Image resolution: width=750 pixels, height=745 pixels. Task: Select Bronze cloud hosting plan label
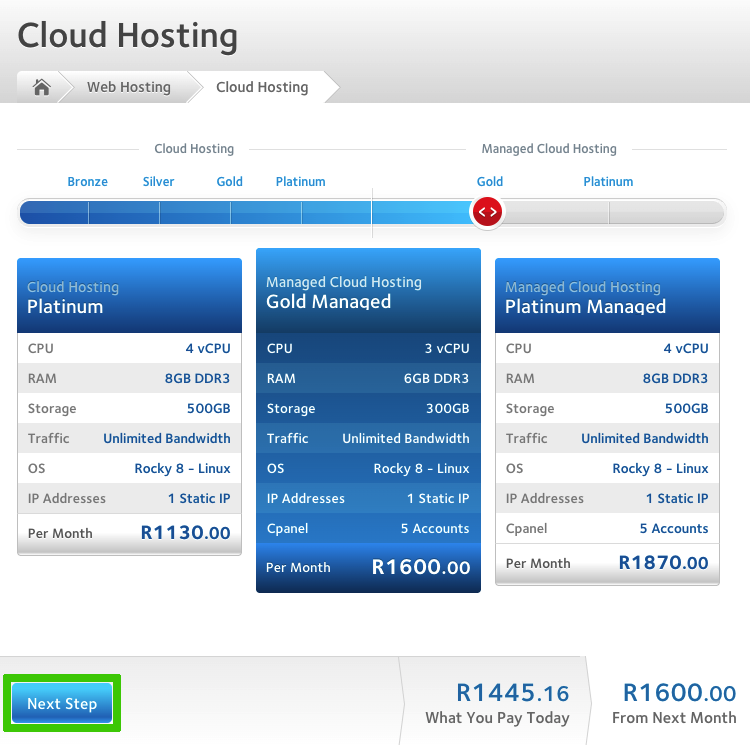click(x=87, y=182)
